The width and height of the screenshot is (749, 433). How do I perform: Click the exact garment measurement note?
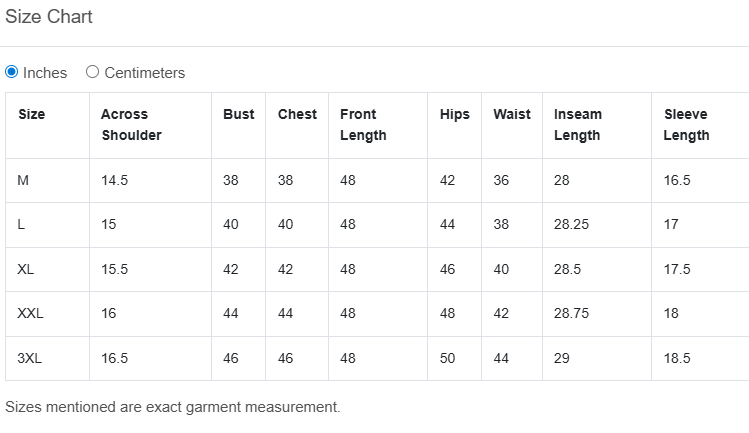tap(172, 407)
